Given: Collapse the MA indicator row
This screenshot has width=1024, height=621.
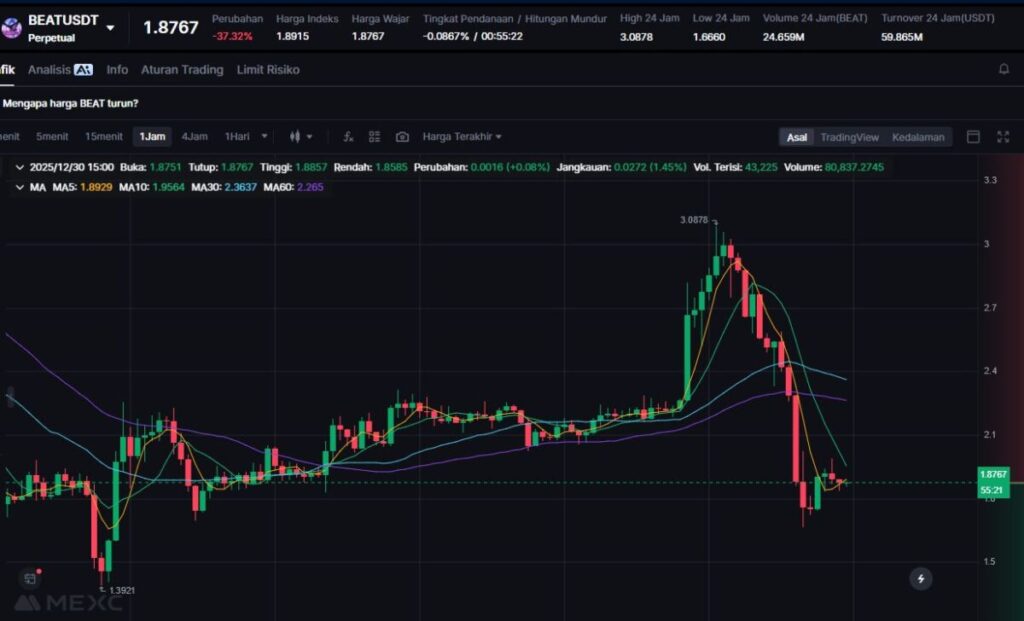Looking at the screenshot, I should click(22, 187).
